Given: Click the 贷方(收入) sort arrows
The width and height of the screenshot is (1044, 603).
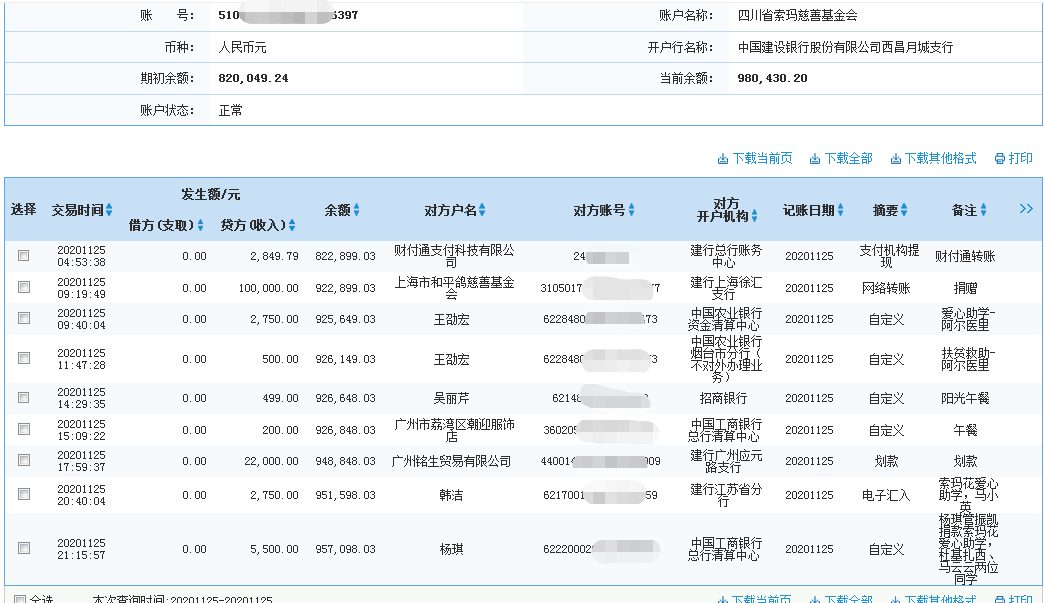Looking at the screenshot, I should coord(291,226).
